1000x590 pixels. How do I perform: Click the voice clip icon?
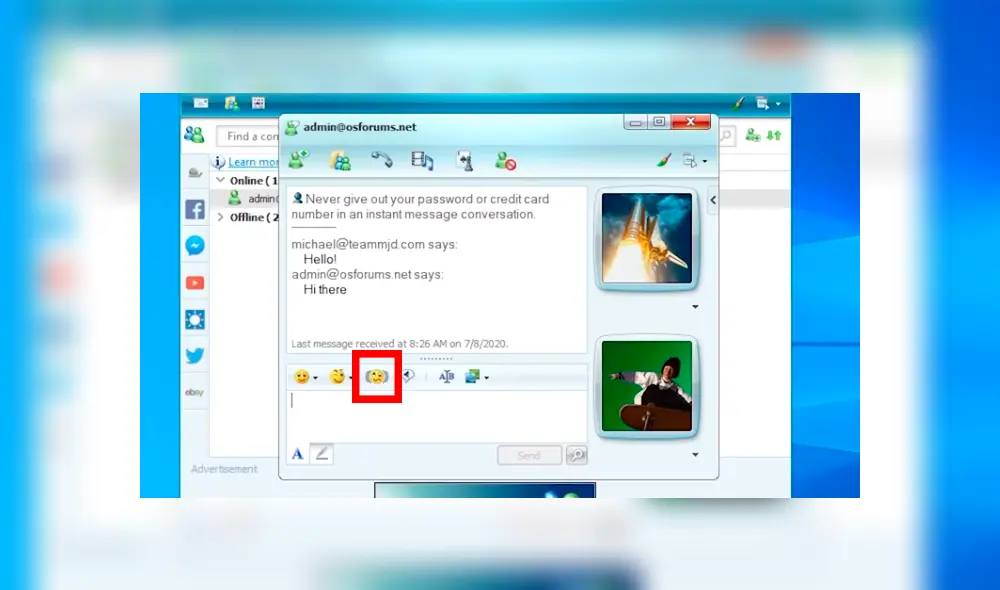tap(408, 377)
